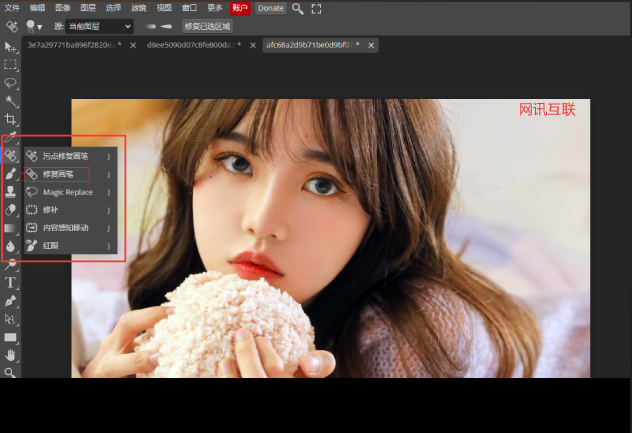Open the 文件 menu
Screen dimensions: 632x433
(x=12, y=8)
